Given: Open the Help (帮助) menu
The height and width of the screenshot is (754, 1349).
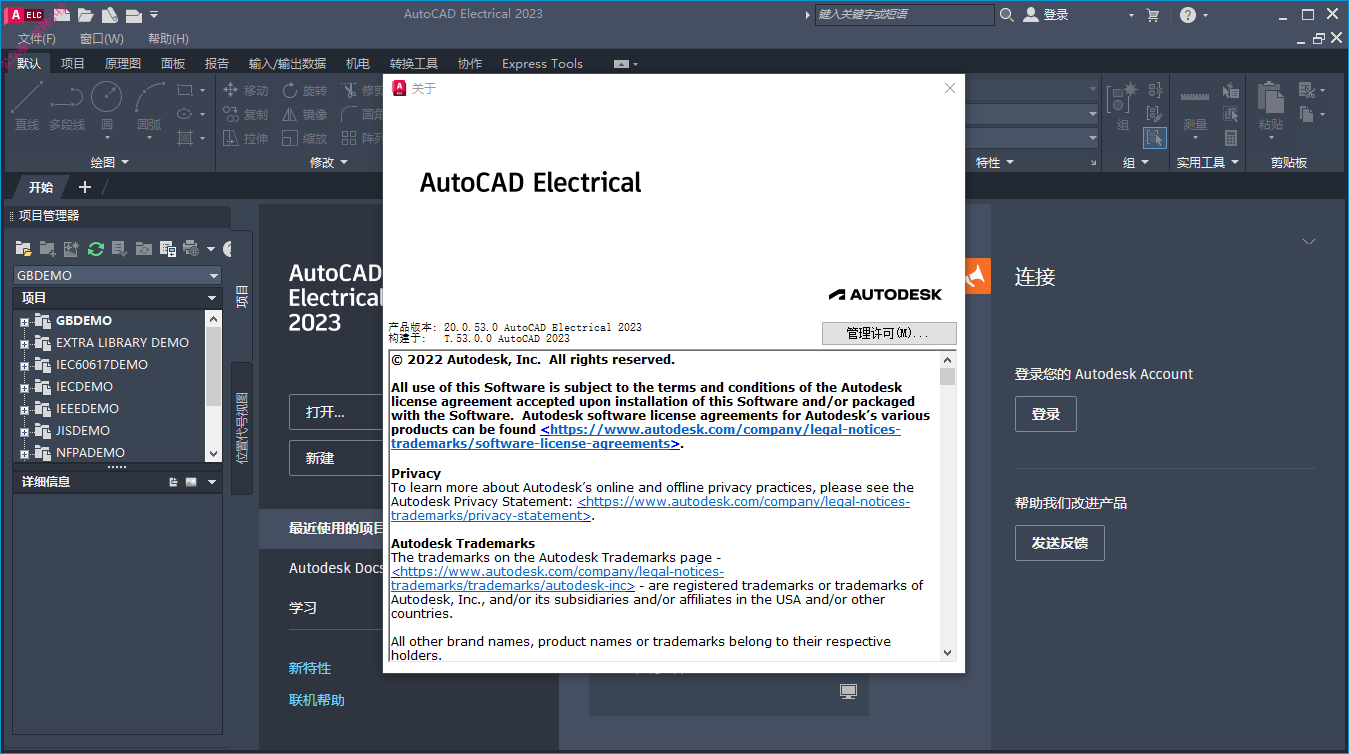Looking at the screenshot, I should 168,38.
